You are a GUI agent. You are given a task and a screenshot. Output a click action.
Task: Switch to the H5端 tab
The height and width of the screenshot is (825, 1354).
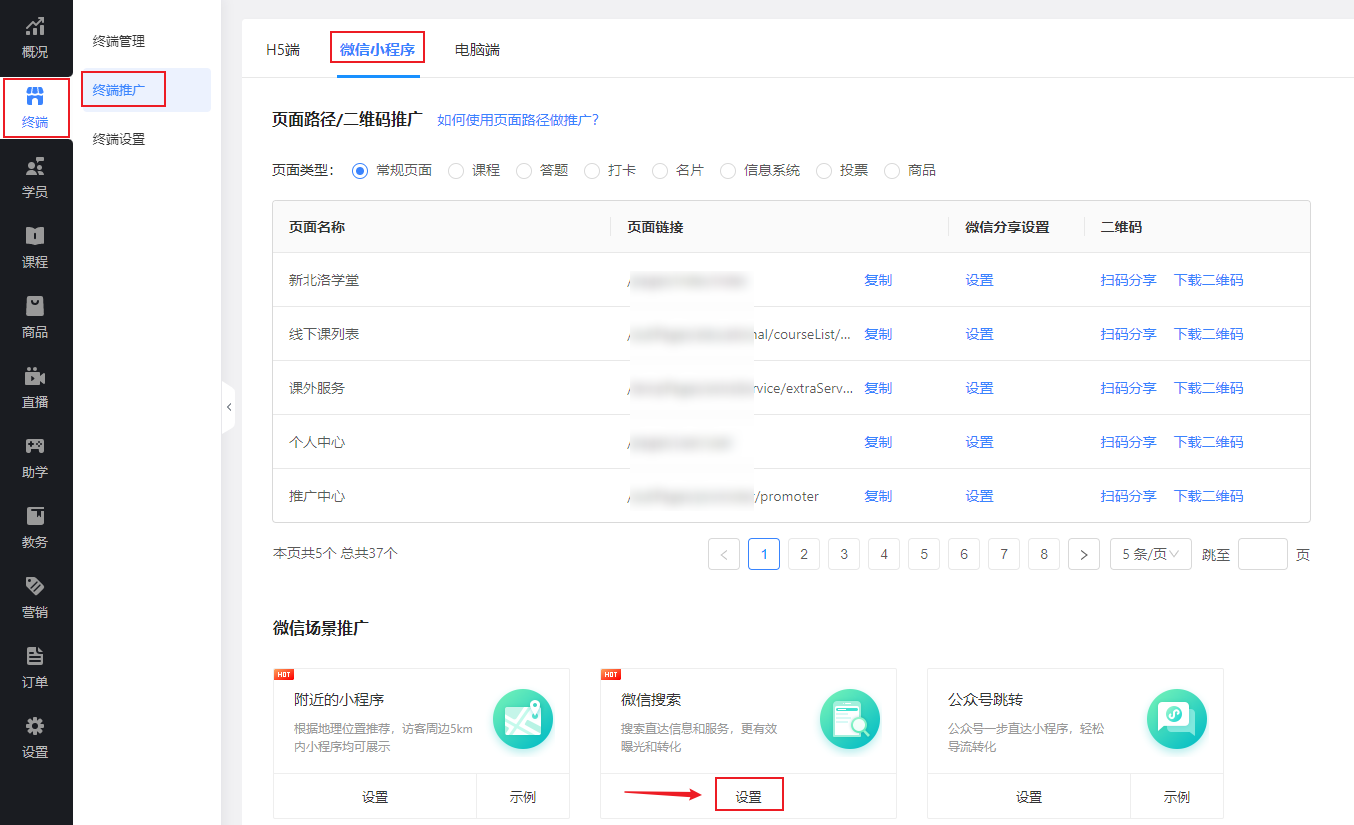coord(283,49)
